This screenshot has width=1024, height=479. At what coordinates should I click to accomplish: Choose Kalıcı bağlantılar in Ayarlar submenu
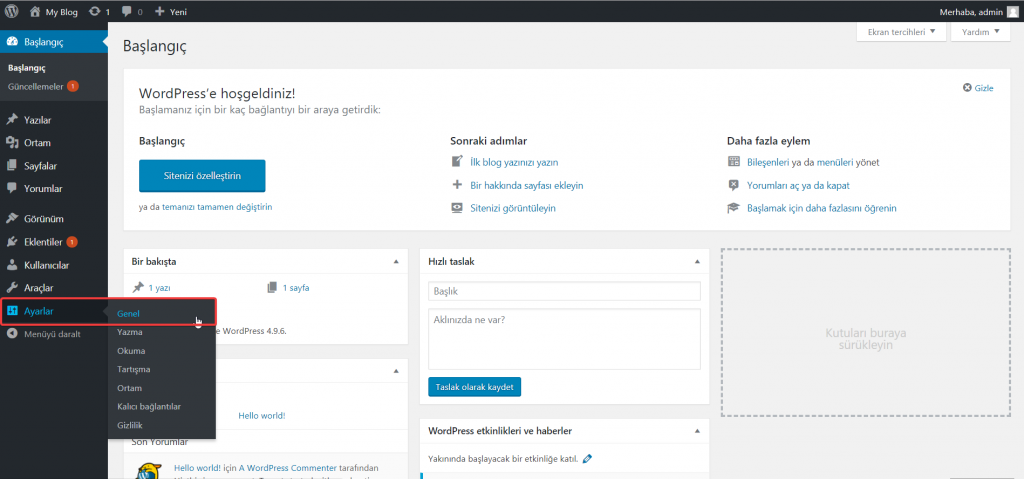148,406
